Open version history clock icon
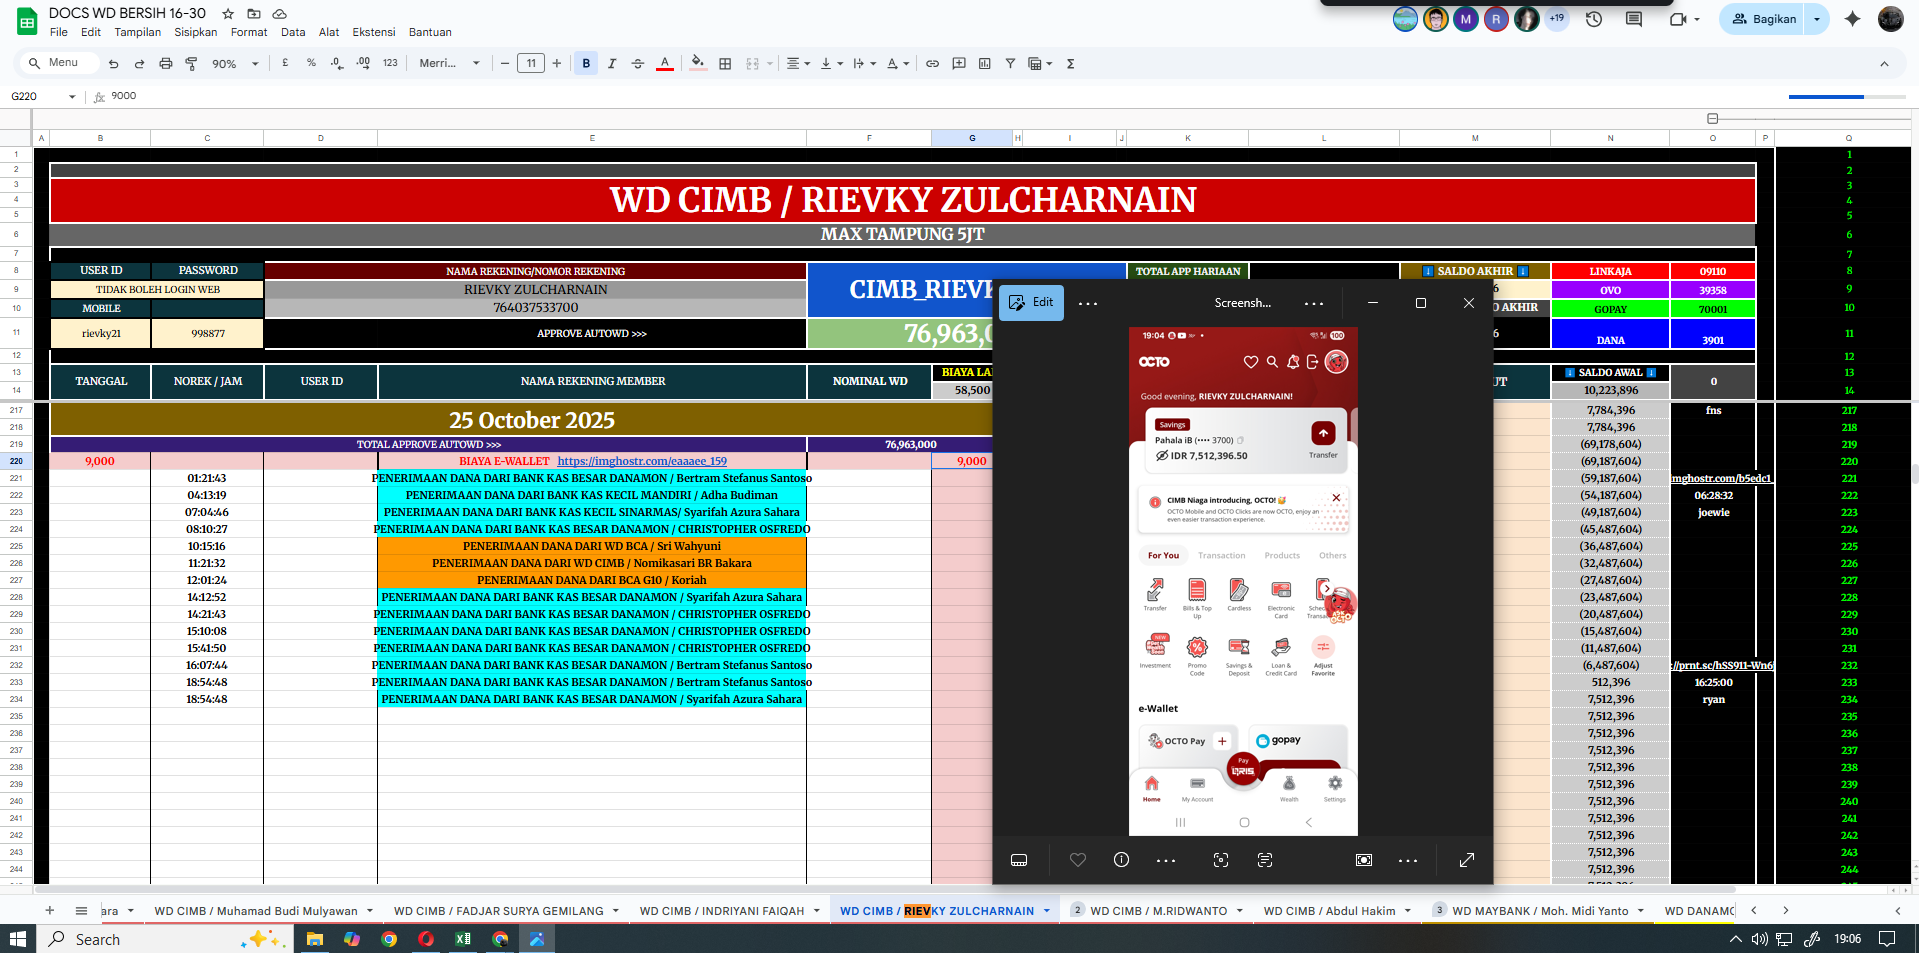 coord(1594,19)
